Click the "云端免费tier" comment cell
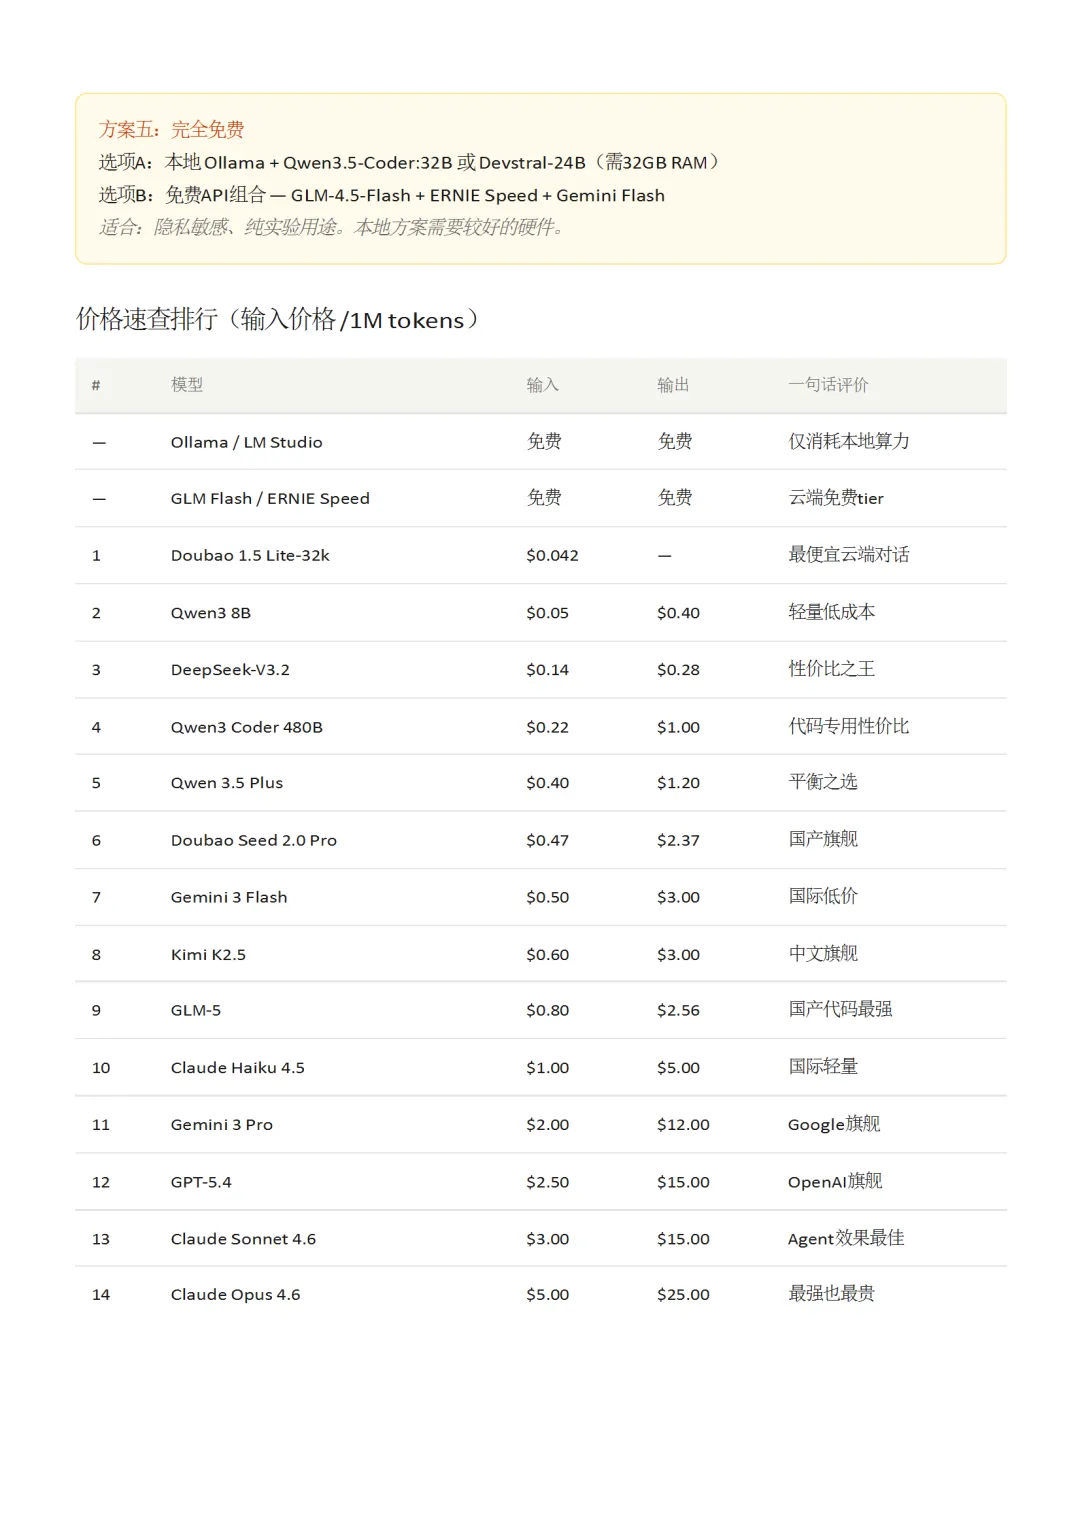 (836, 498)
